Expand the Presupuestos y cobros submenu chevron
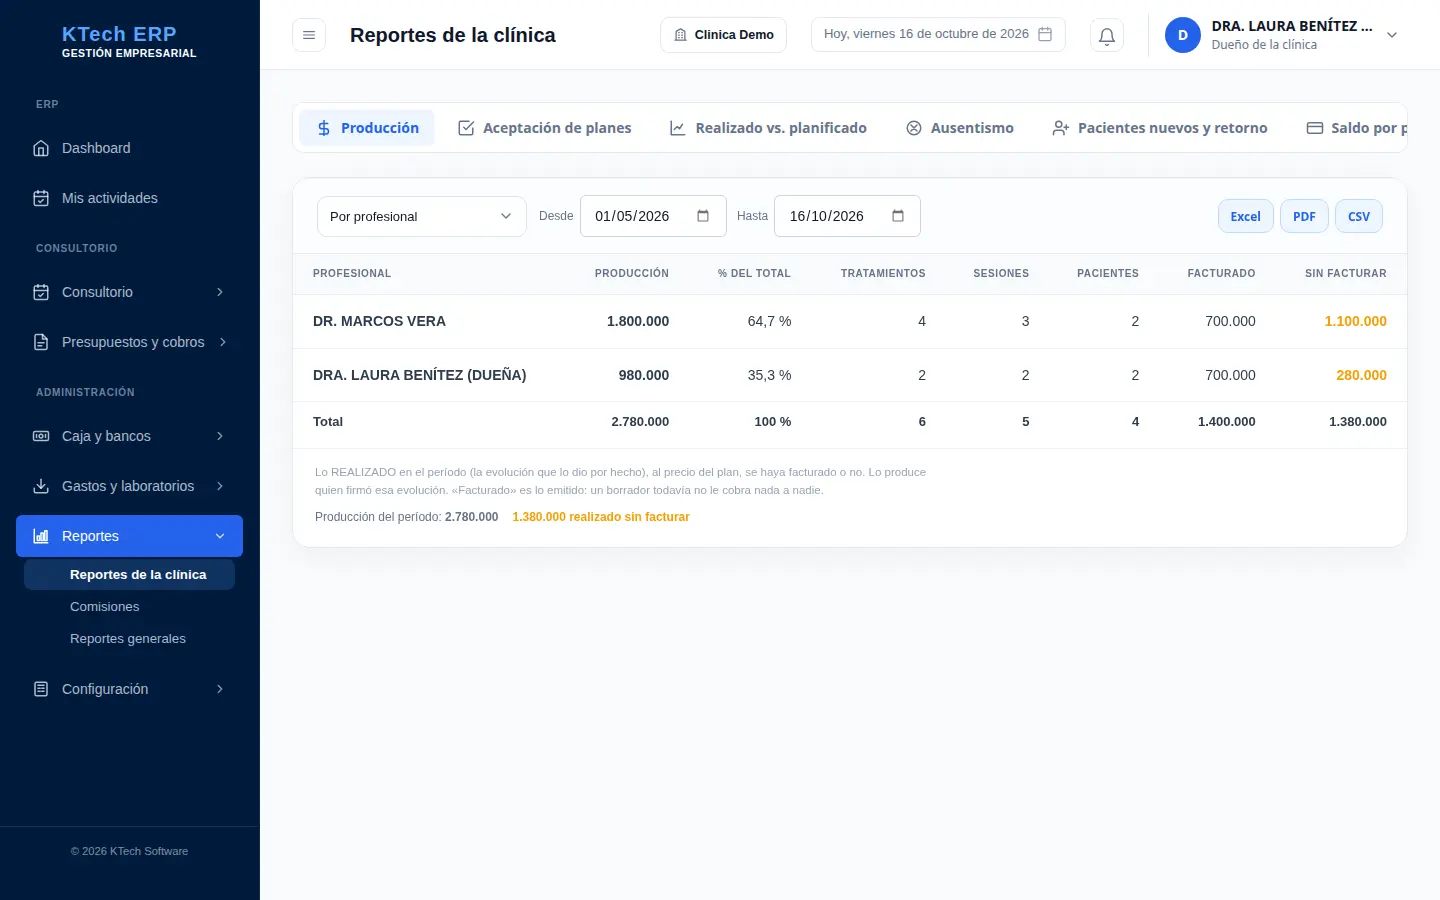The height and width of the screenshot is (900, 1440). click(223, 342)
